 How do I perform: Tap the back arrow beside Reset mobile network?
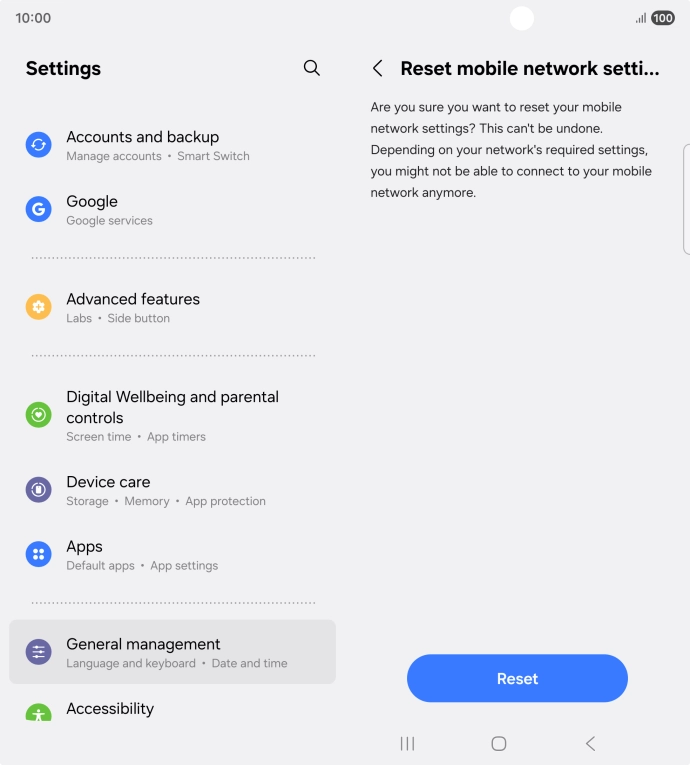point(377,68)
